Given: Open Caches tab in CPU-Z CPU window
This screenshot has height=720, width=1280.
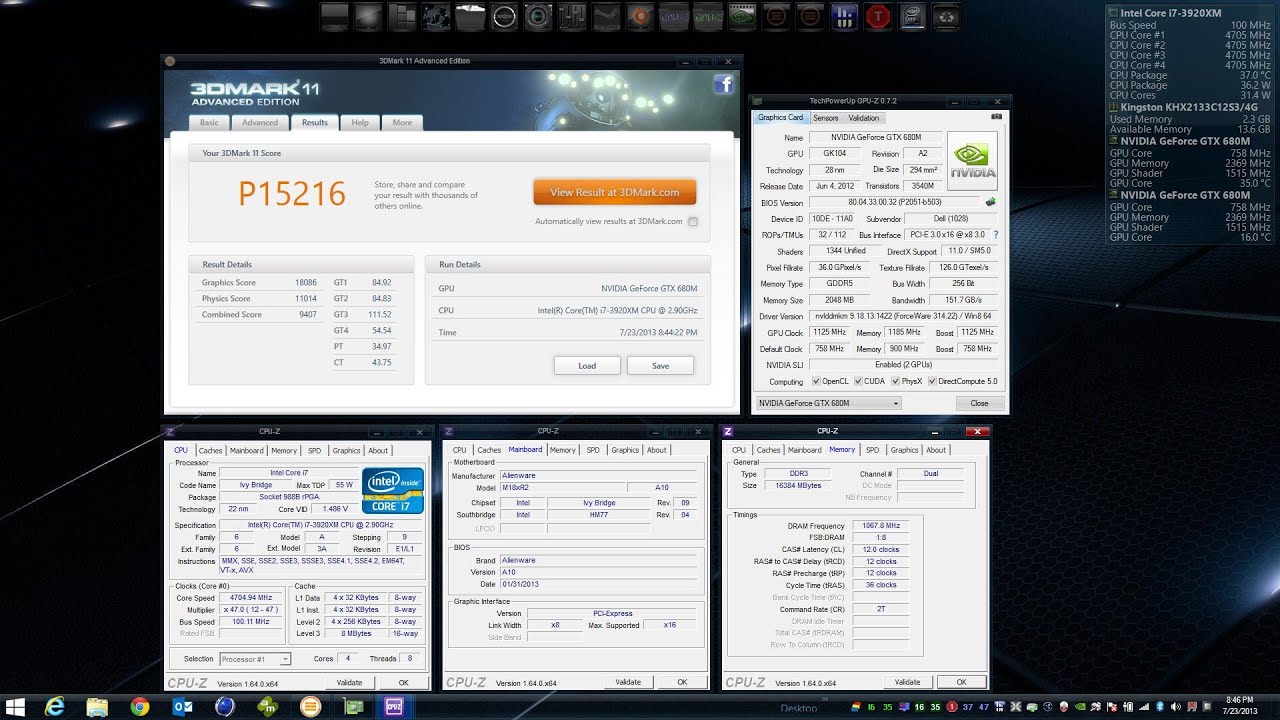Looking at the screenshot, I should (210, 450).
